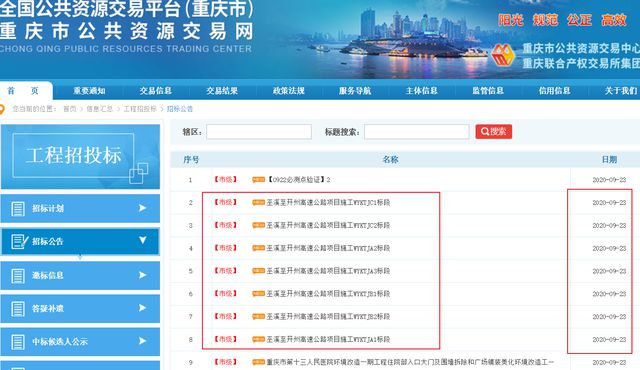Viewport: 640px width, 370px height.
Task: Click the 工程招投标 breadcrumb link
Action: (x=140, y=109)
